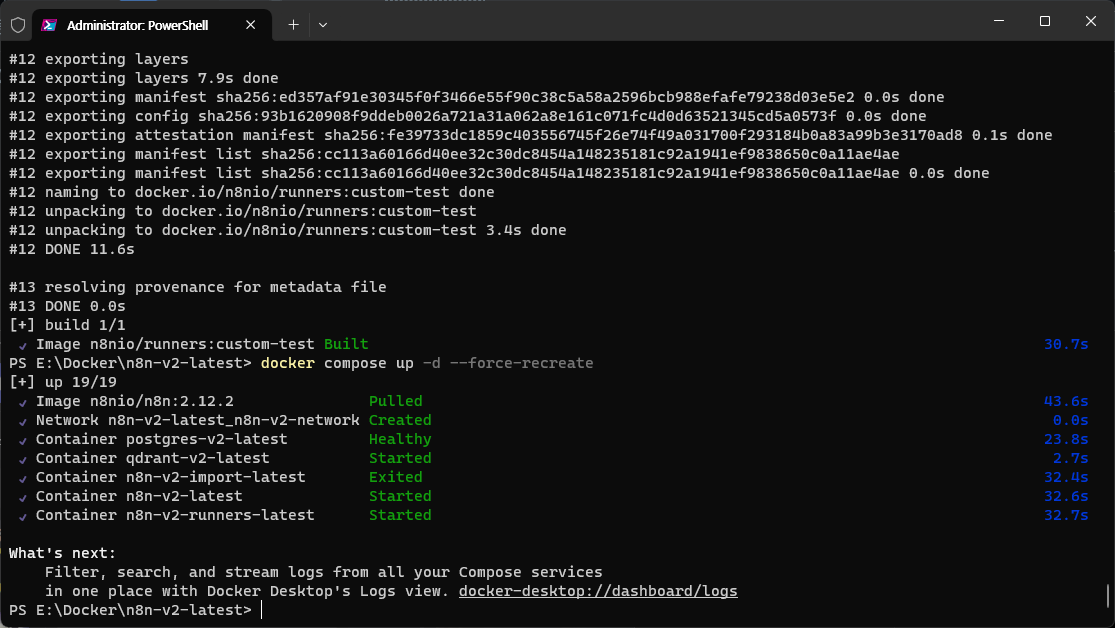Click '[+] build 1/1' line
Image resolution: width=1115 pixels, height=628 pixels.
(67, 325)
